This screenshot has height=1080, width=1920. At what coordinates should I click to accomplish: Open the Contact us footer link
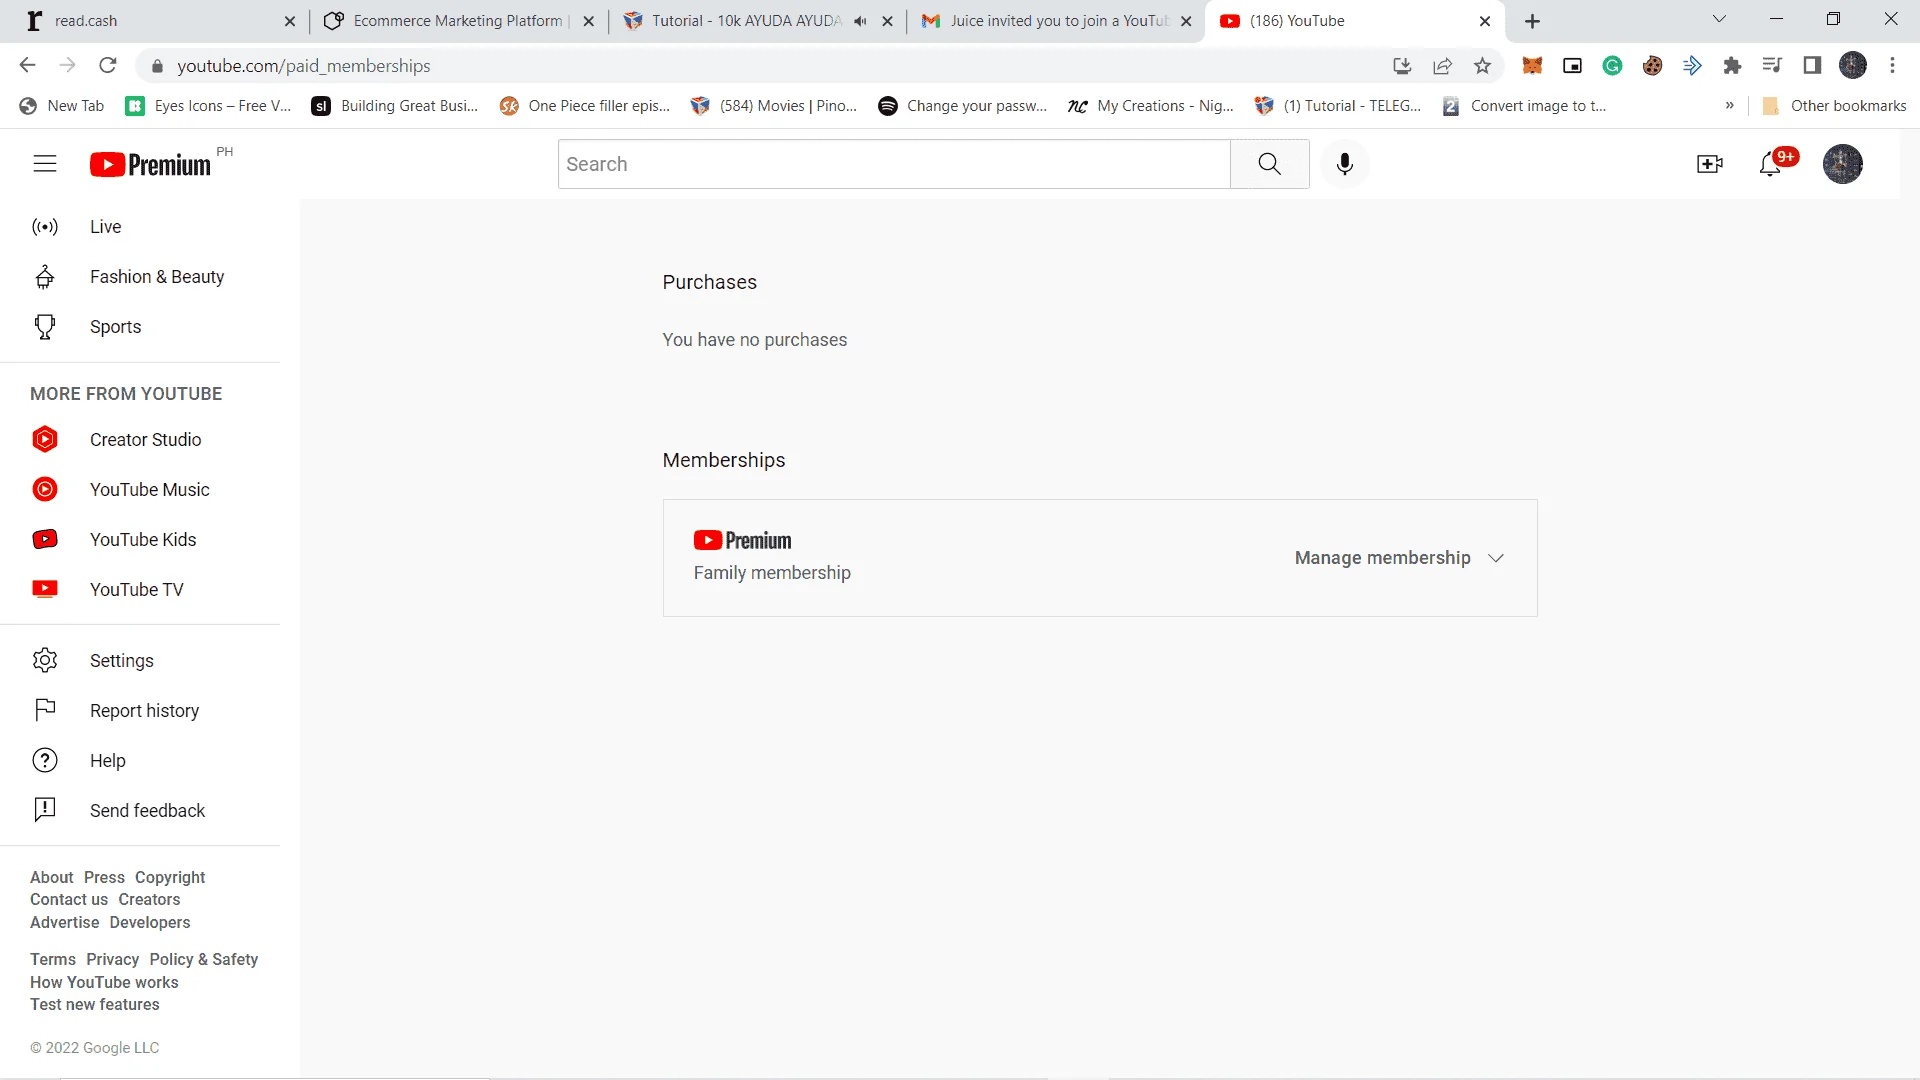pos(69,899)
